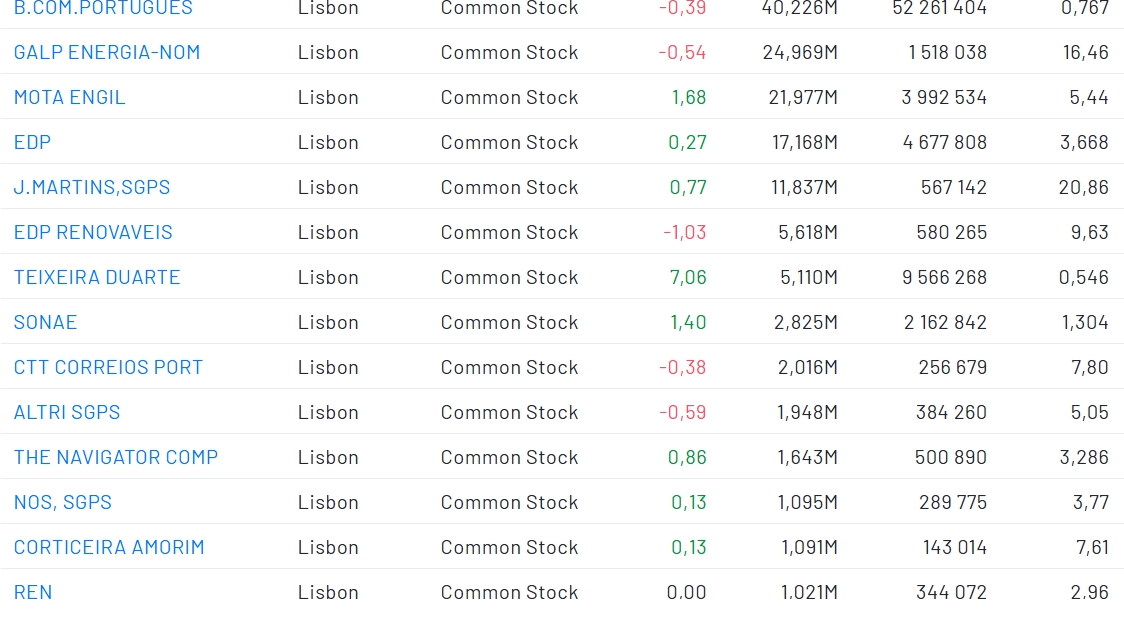This screenshot has height=621, width=1124.
Task: Select the J.MARTINS,SGPS link
Action: coord(92,187)
